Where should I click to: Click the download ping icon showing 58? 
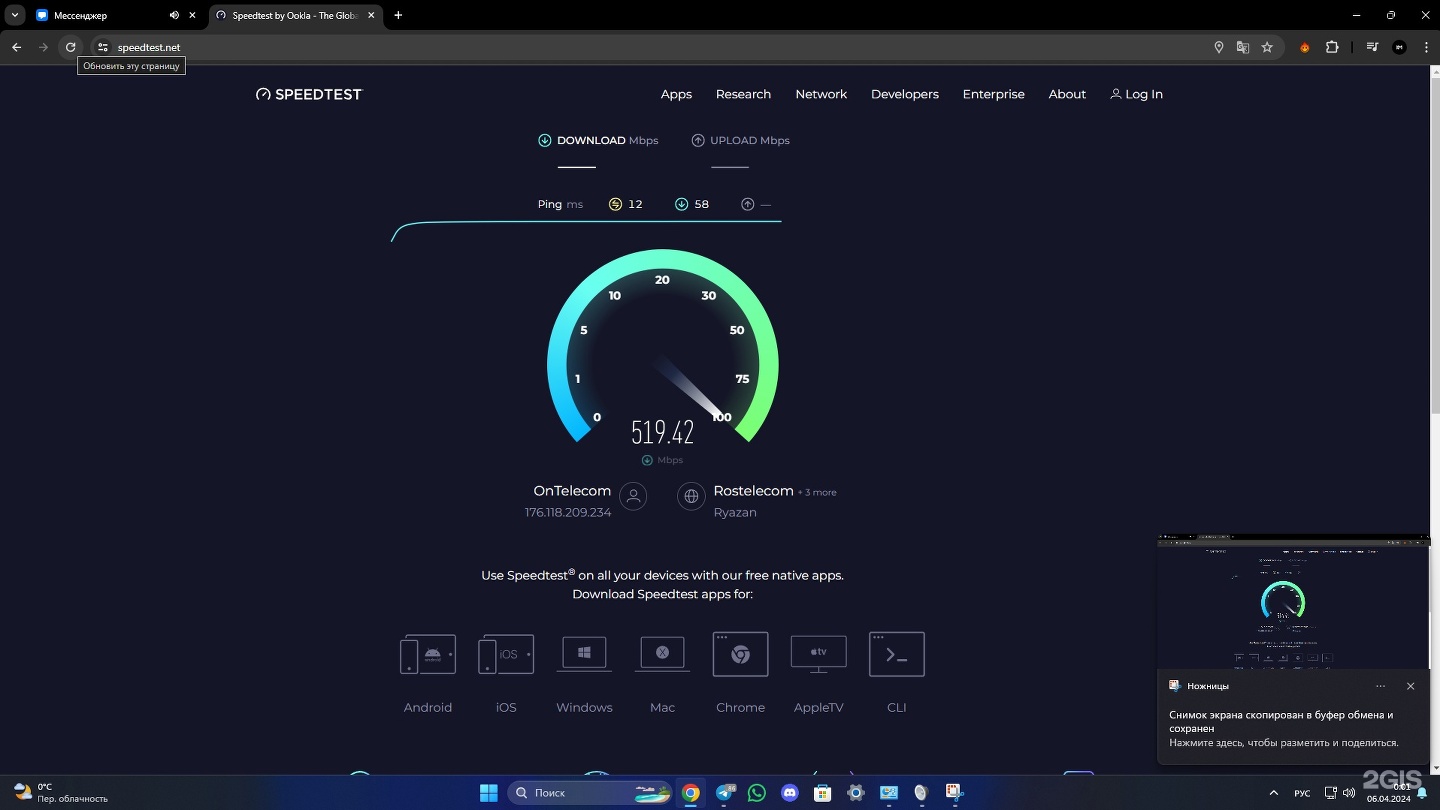(681, 204)
